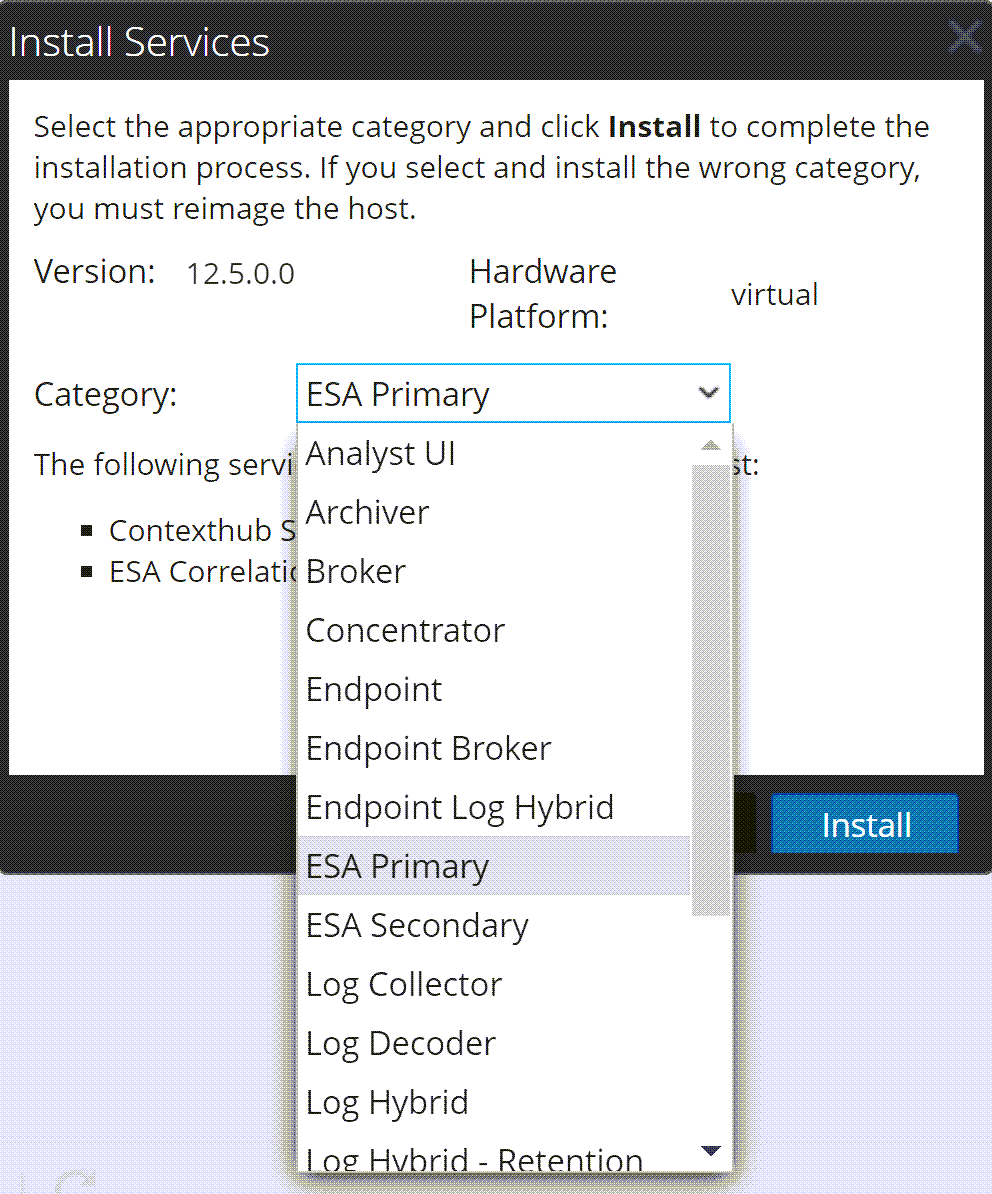This screenshot has width=992, height=1194.
Task: Click the scroll up arrow in list
Action: [711, 445]
